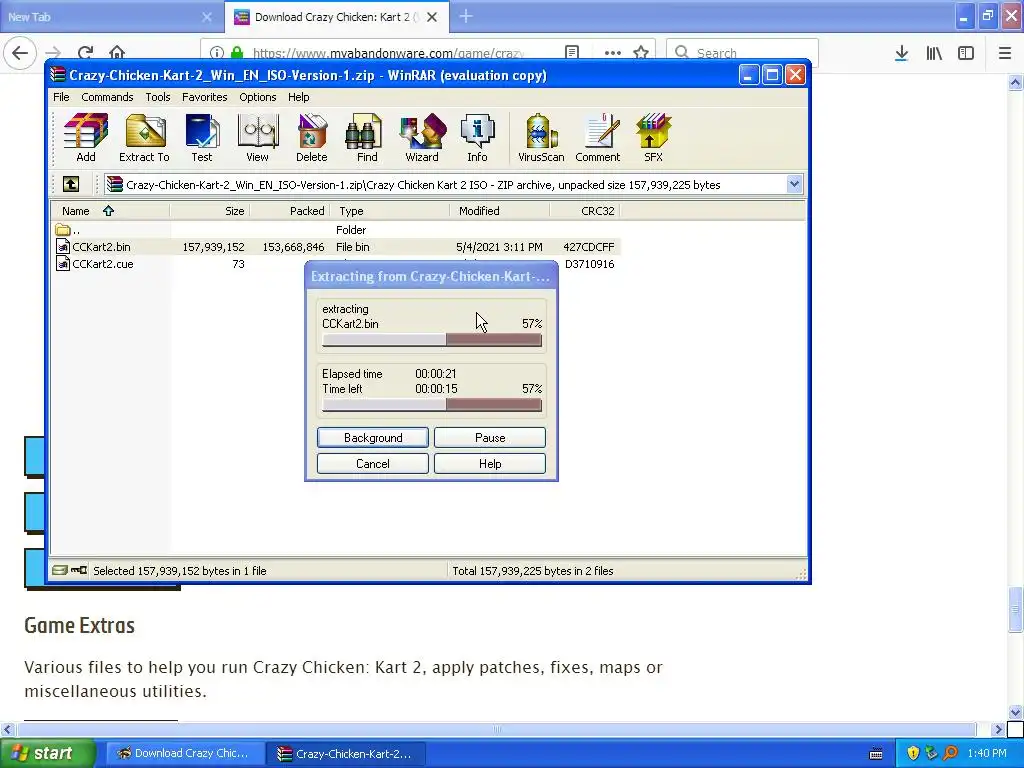
Task: Select the parent folder '..' entry
Action: click(68, 230)
